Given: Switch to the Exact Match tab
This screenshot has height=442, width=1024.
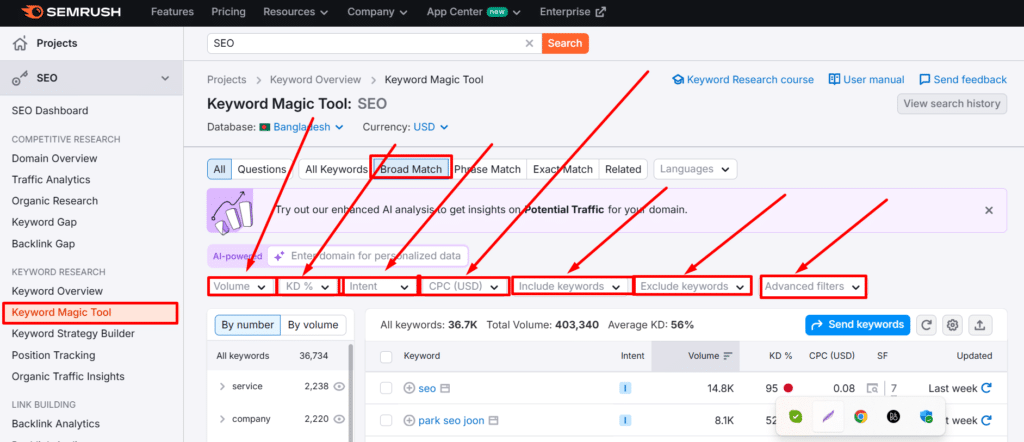Looking at the screenshot, I should click(x=562, y=169).
